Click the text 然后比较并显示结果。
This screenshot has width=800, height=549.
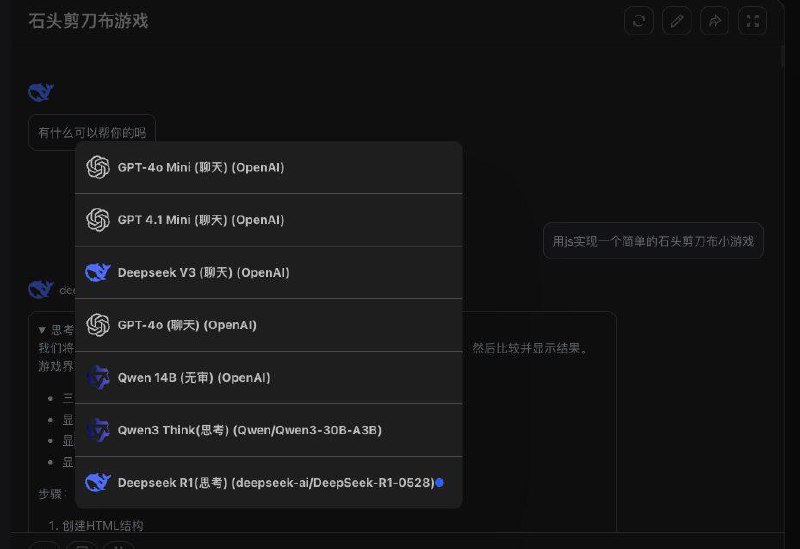(x=530, y=348)
